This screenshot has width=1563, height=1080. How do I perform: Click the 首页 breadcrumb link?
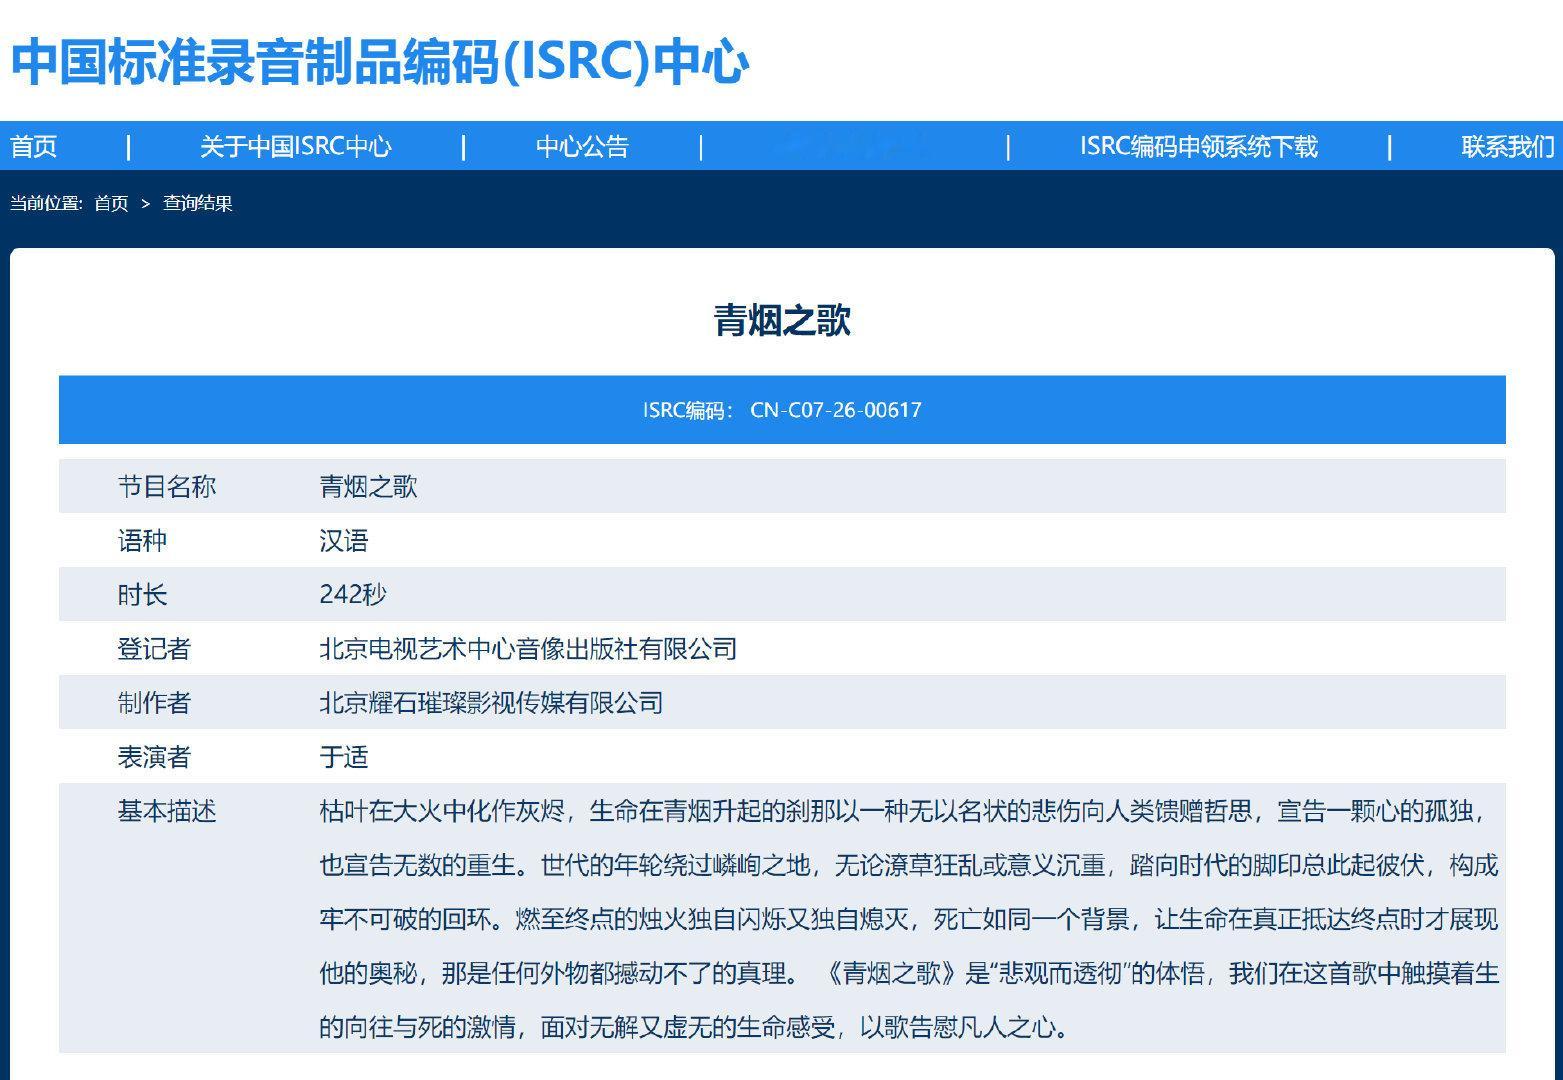(x=111, y=203)
